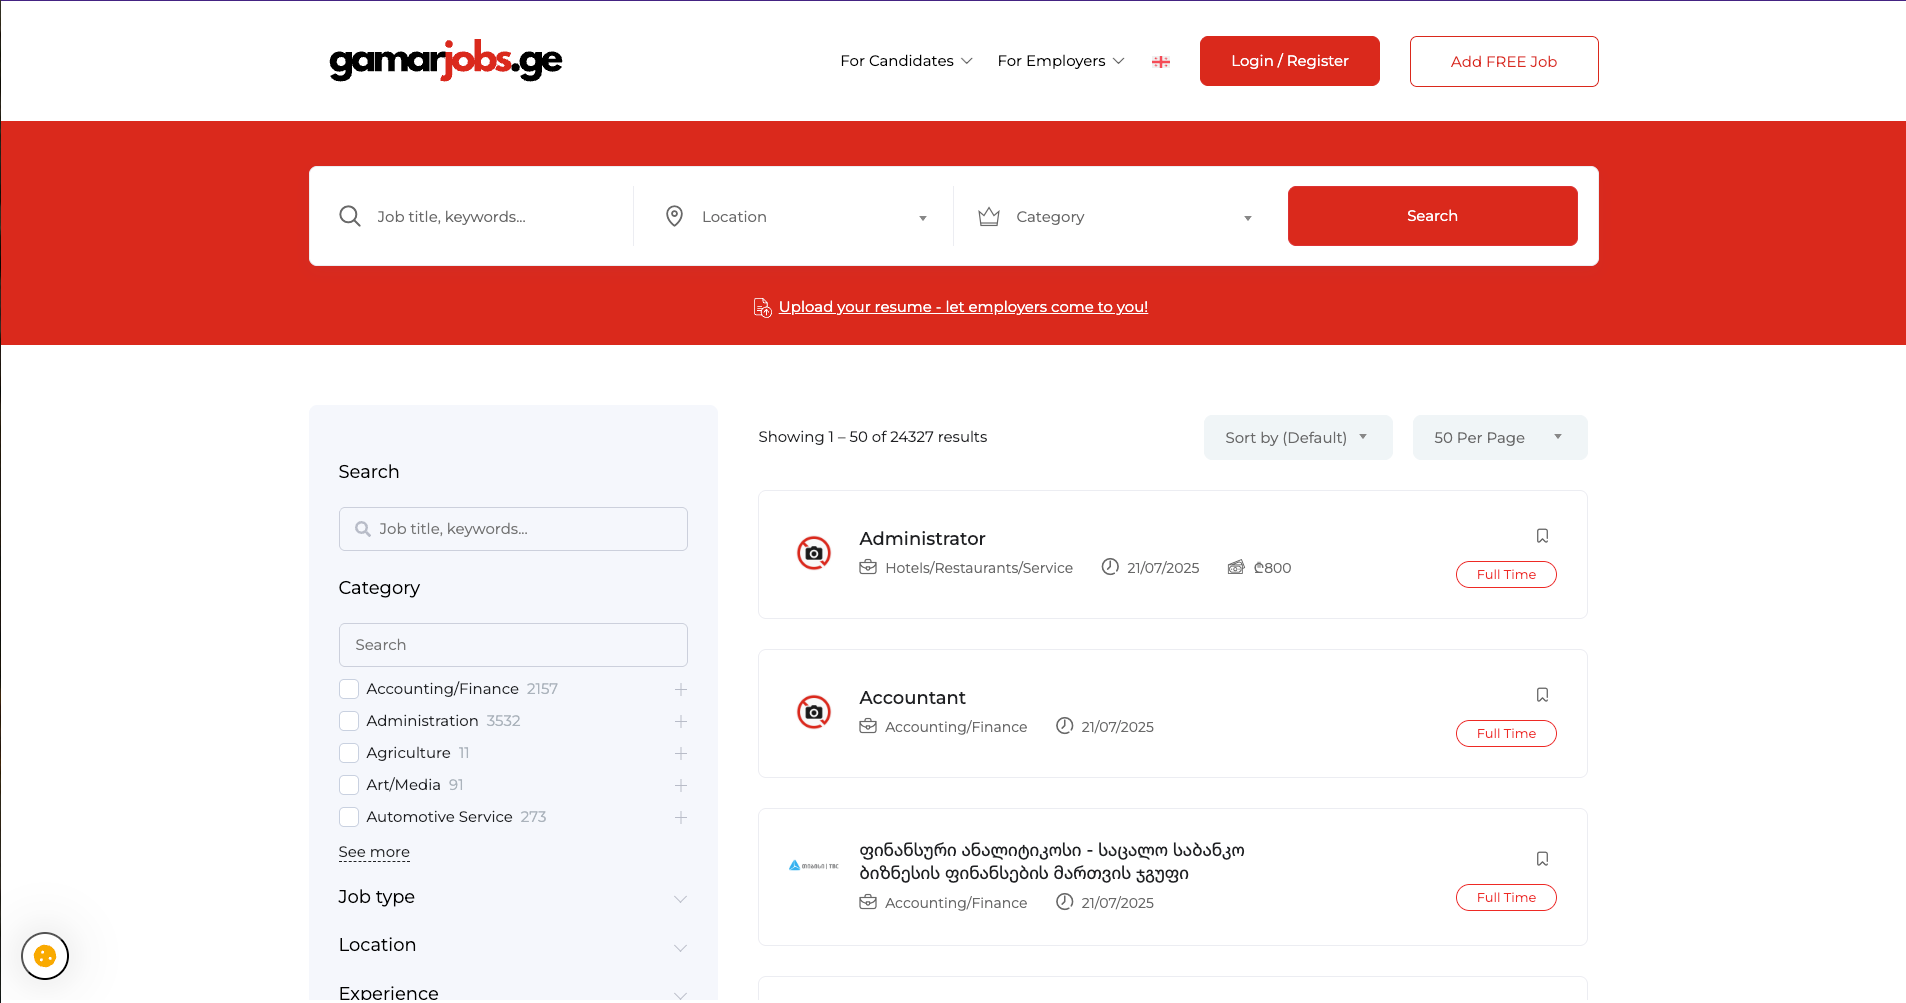
Task: Click the gamarjobs.ge logo
Action: pyautogui.click(x=445, y=61)
